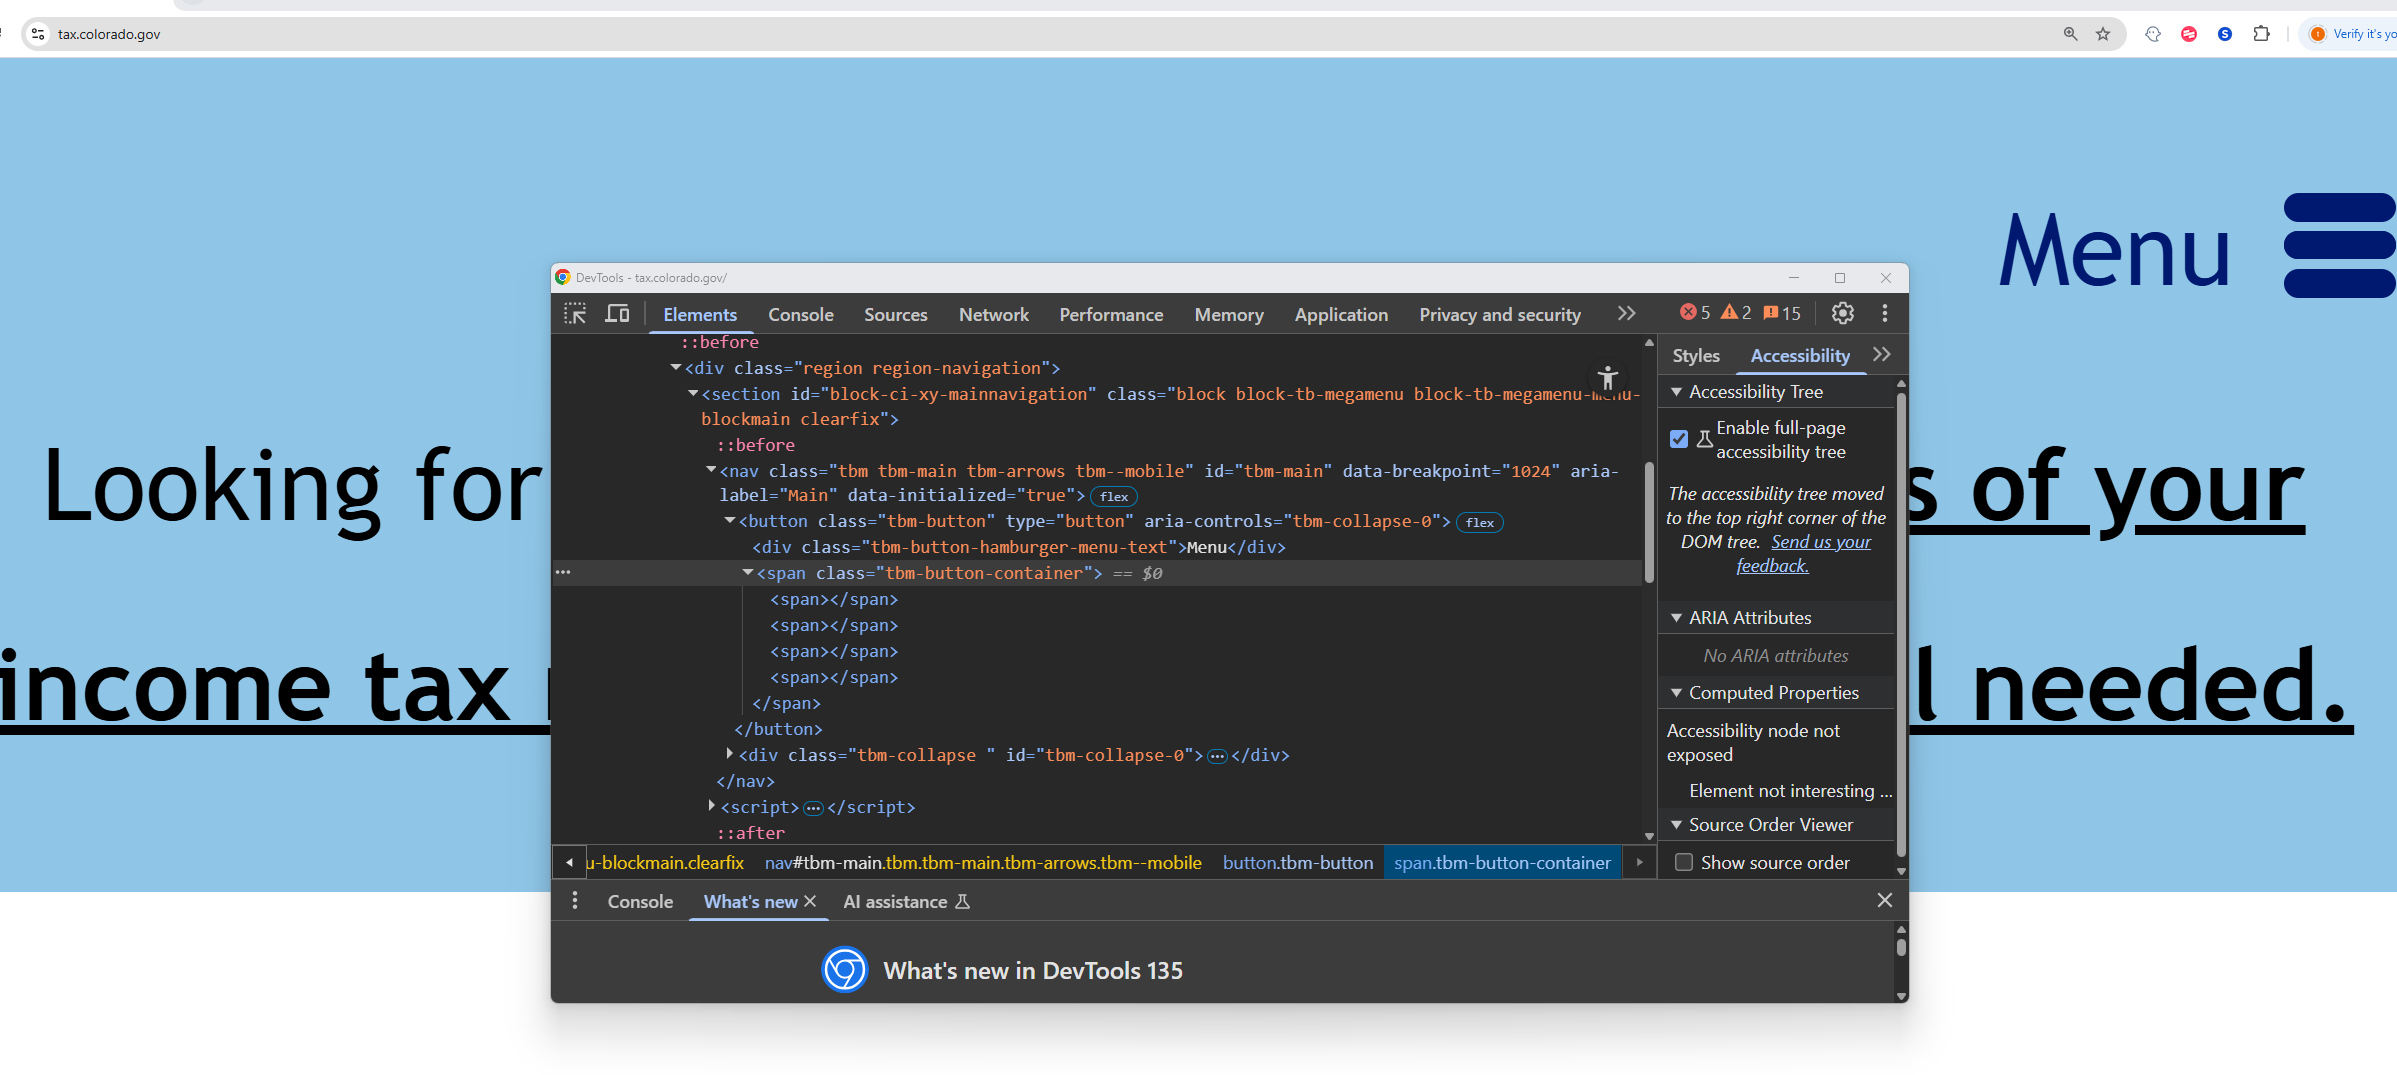
Task: Bookmark this page with the star icon
Action: [x=2103, y=34]
